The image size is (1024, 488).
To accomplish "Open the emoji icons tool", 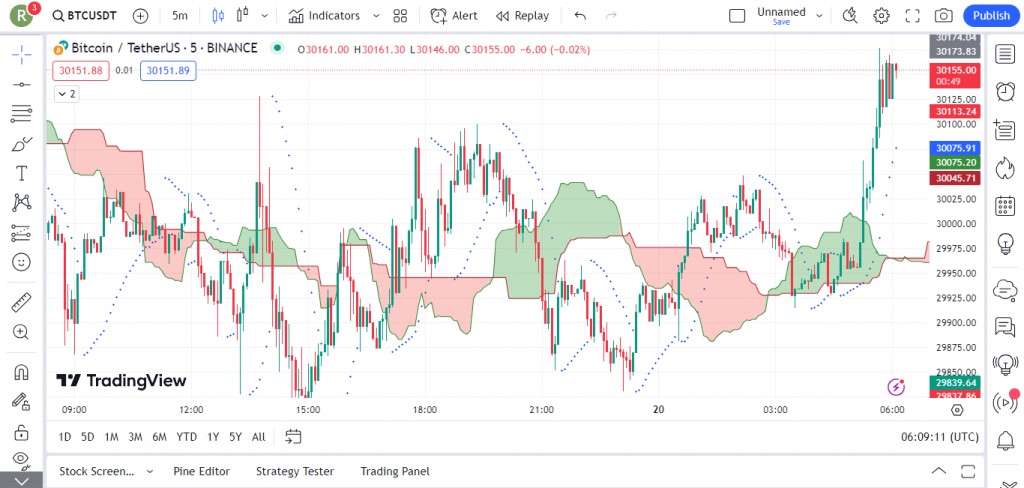I will [22, 262].
